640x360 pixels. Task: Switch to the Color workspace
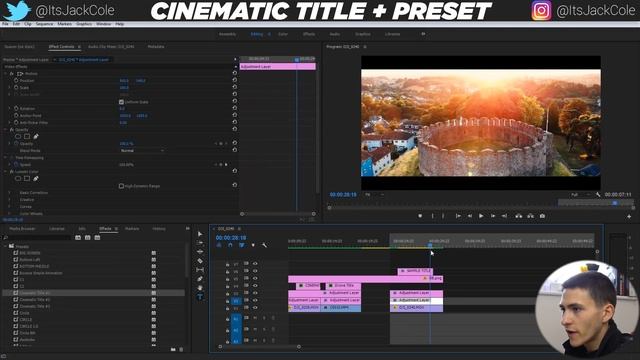[x=283, y=34]
